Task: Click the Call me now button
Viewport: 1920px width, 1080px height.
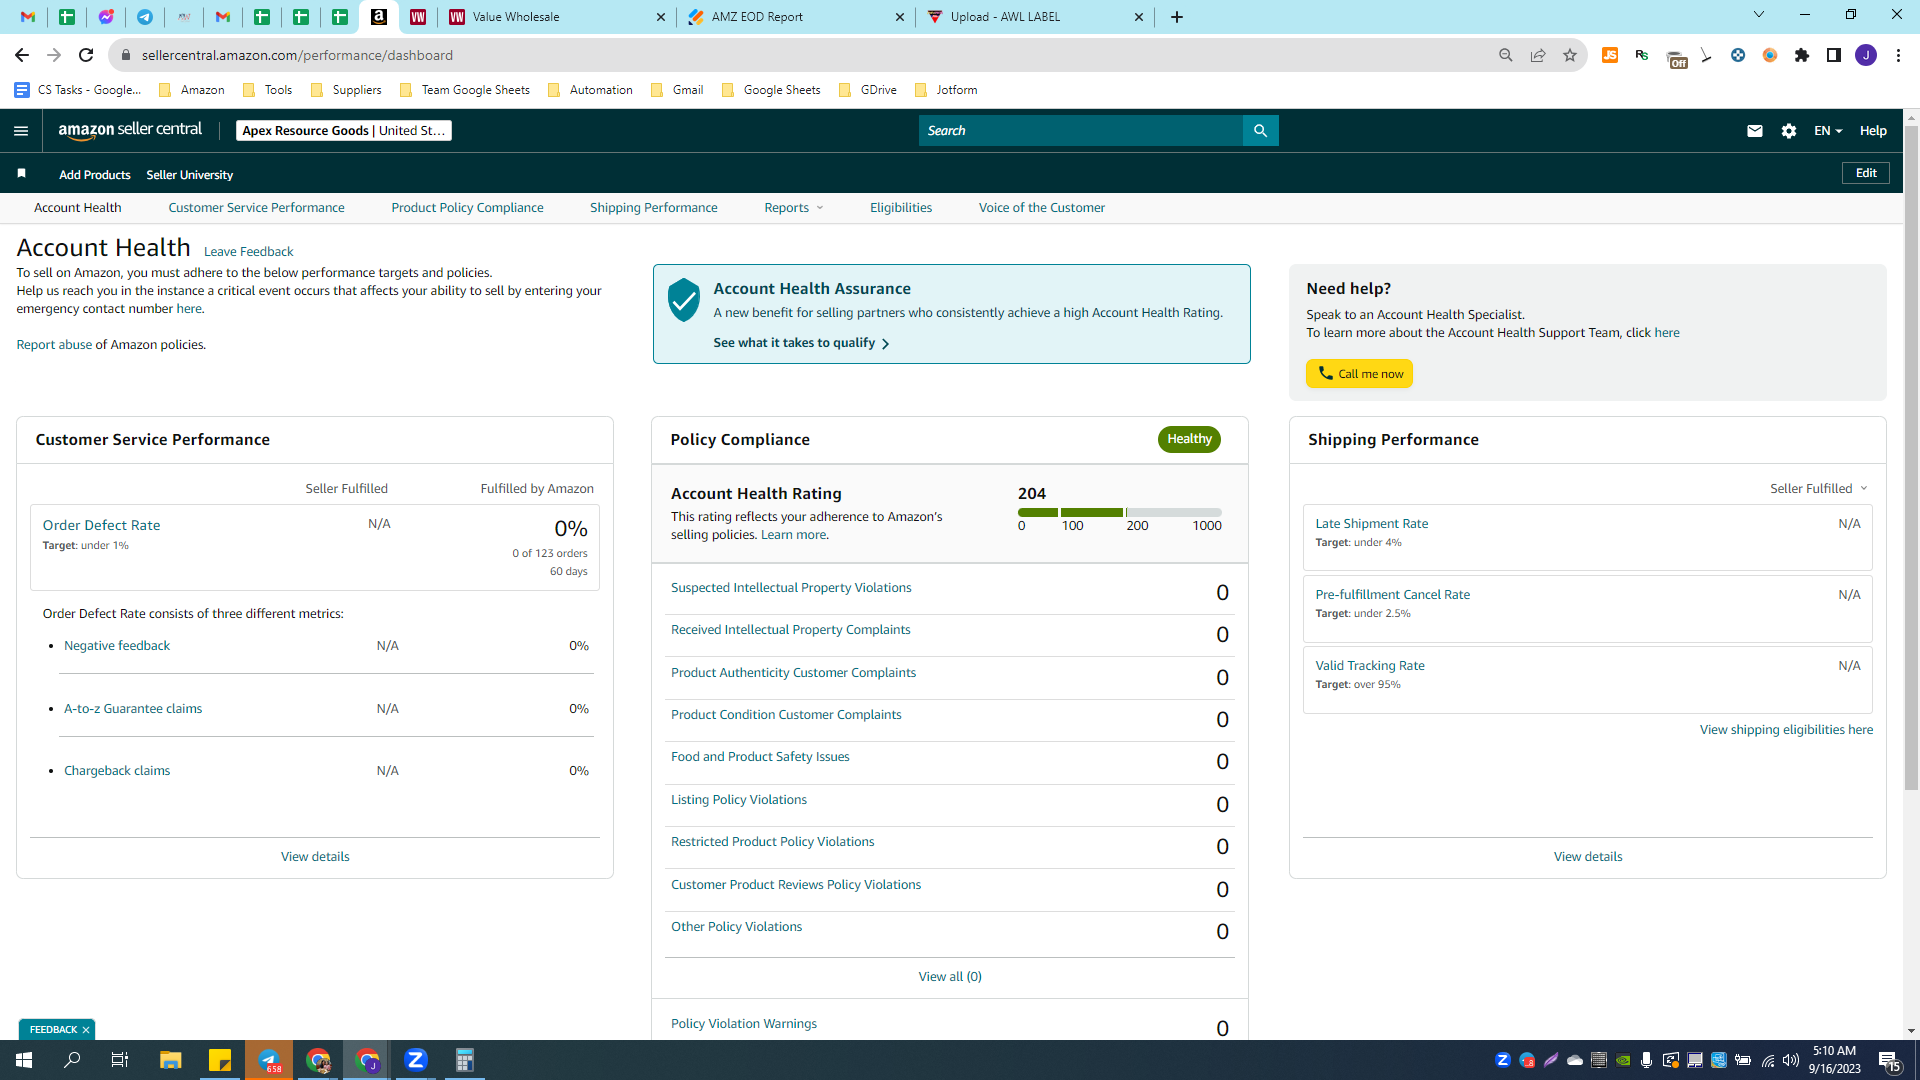Action: tap(1359, 373)
